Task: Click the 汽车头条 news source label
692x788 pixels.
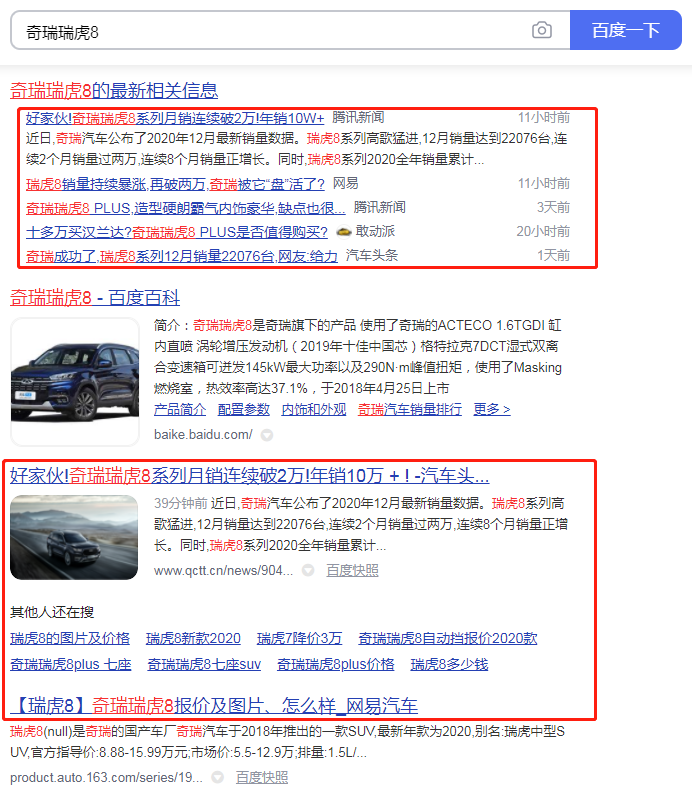Action: 372,255
